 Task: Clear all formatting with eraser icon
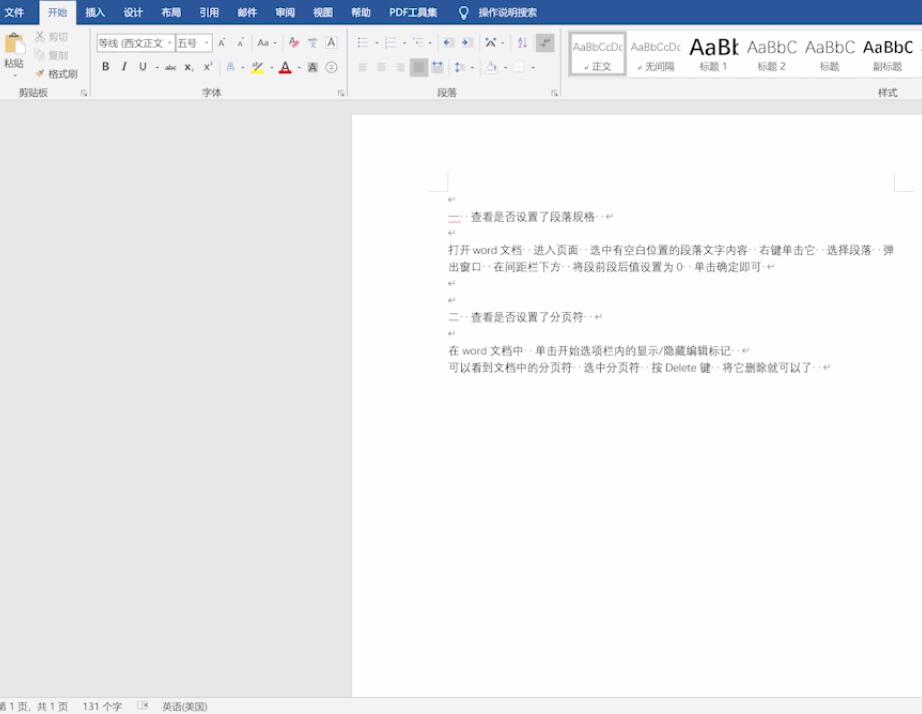point(294,42)
